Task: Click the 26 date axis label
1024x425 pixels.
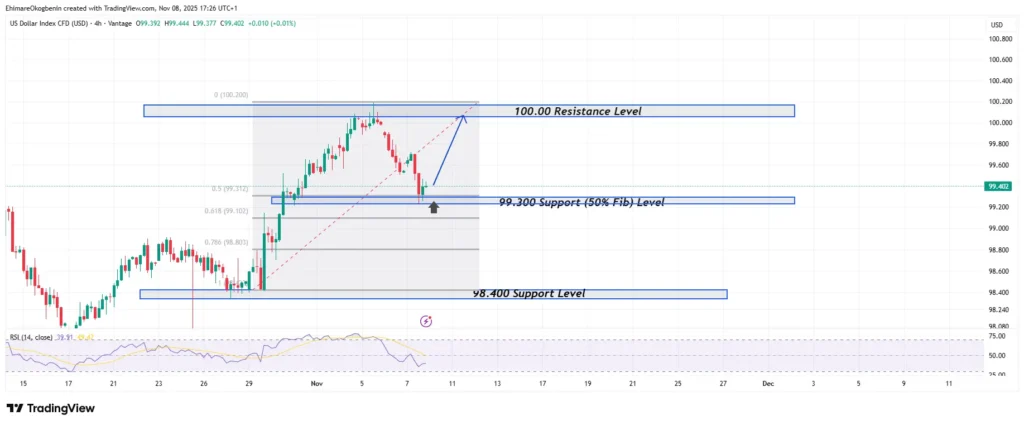Action: tap(204, 384)
